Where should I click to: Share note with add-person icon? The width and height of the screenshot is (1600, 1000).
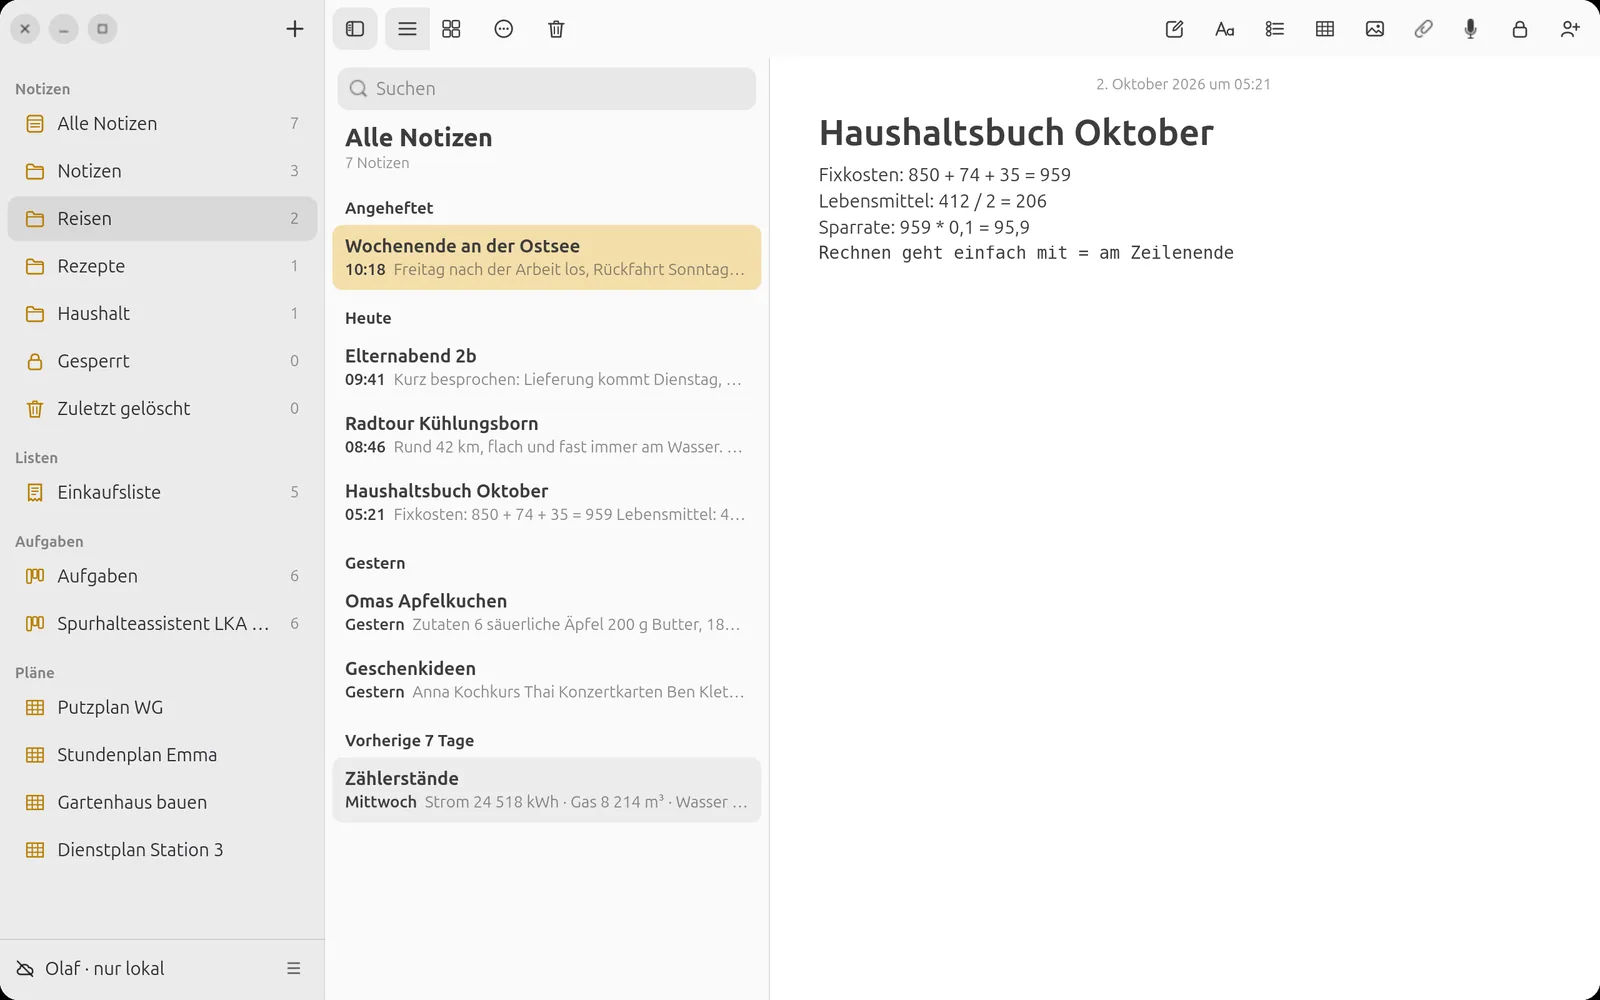[x=1570, y=29]
